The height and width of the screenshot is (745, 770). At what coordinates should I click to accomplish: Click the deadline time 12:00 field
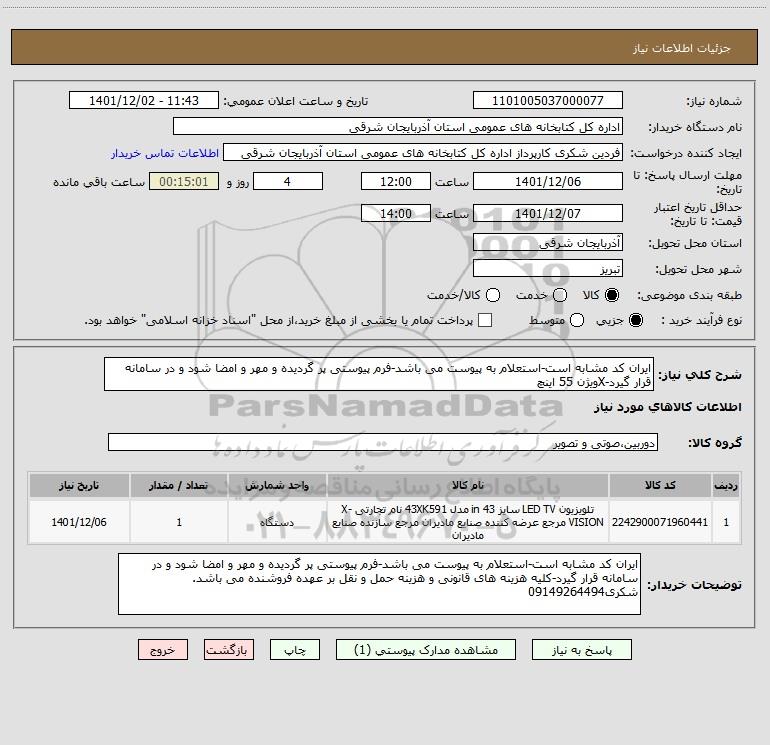(x=396, y=181)
